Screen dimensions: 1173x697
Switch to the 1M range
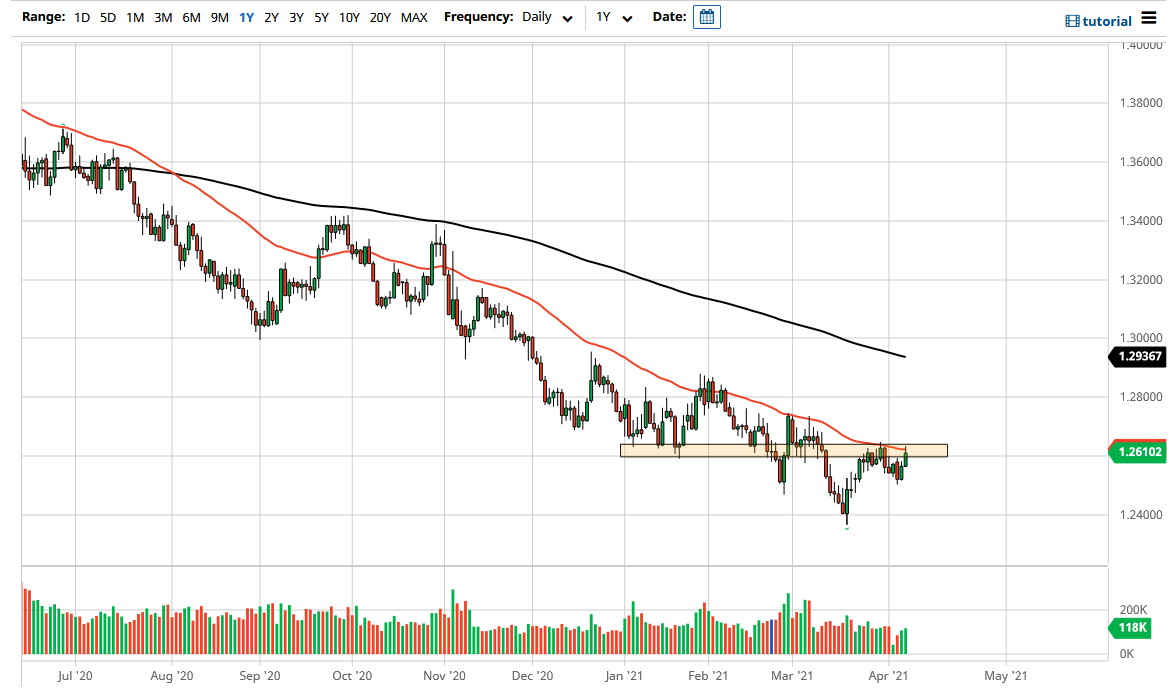click(135, 17)
